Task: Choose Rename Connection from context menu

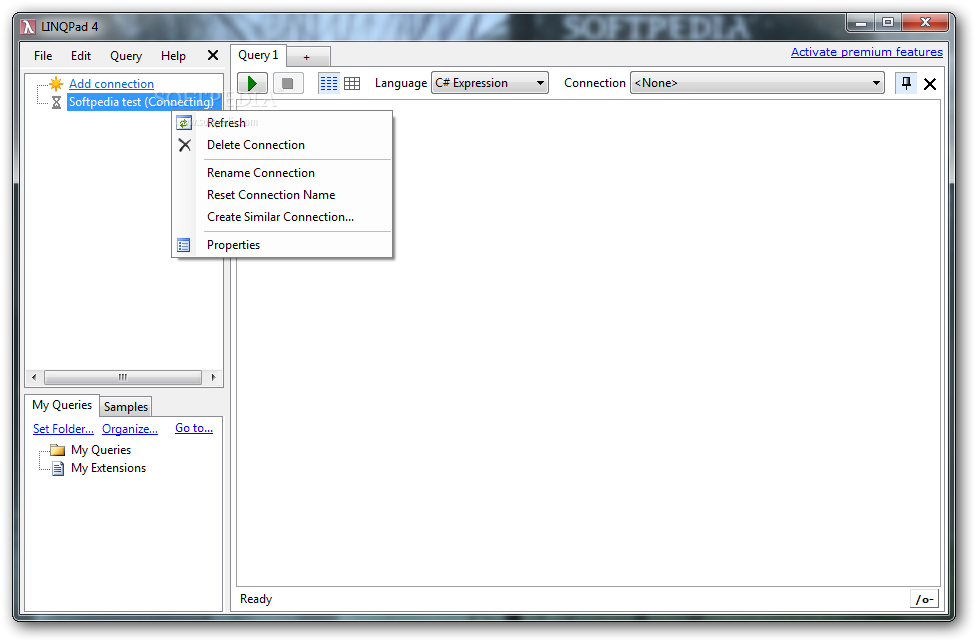Action: pyautogui.click(x=283, y=173)
